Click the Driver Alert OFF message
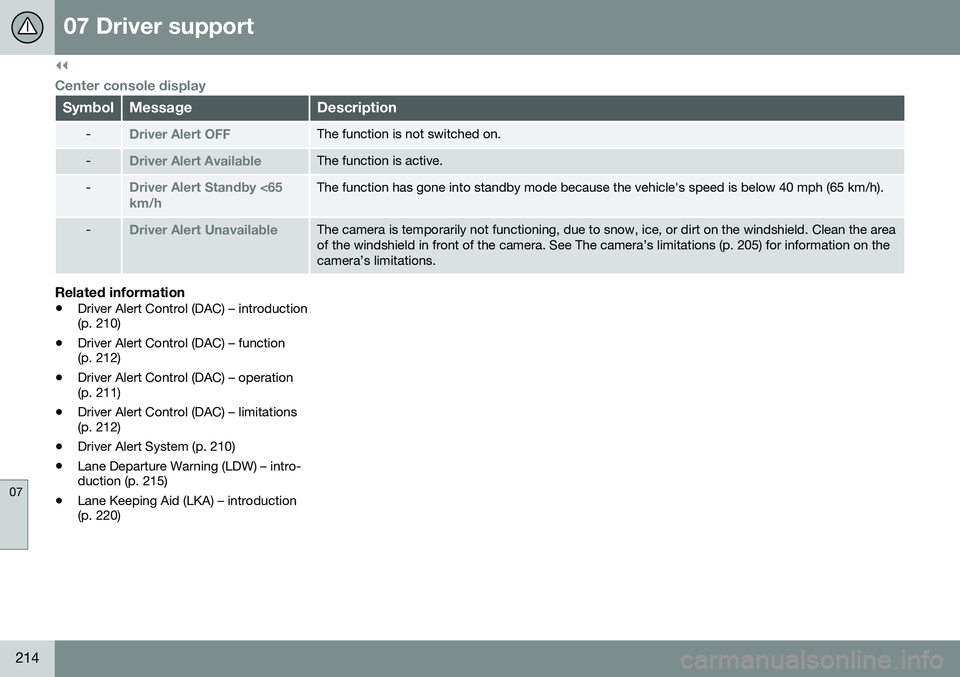This screenshot has width=960, height=677. coord(179,134)
